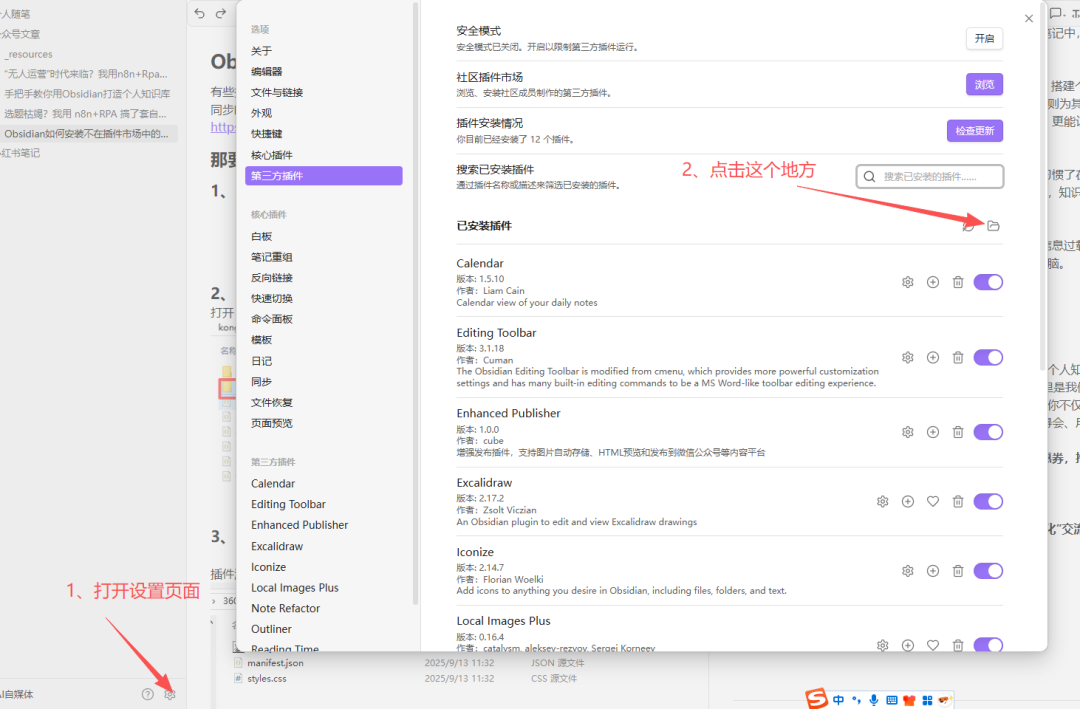
Task: Click undo arrow in editor toolbar
Action: click(x=200, y=14)
